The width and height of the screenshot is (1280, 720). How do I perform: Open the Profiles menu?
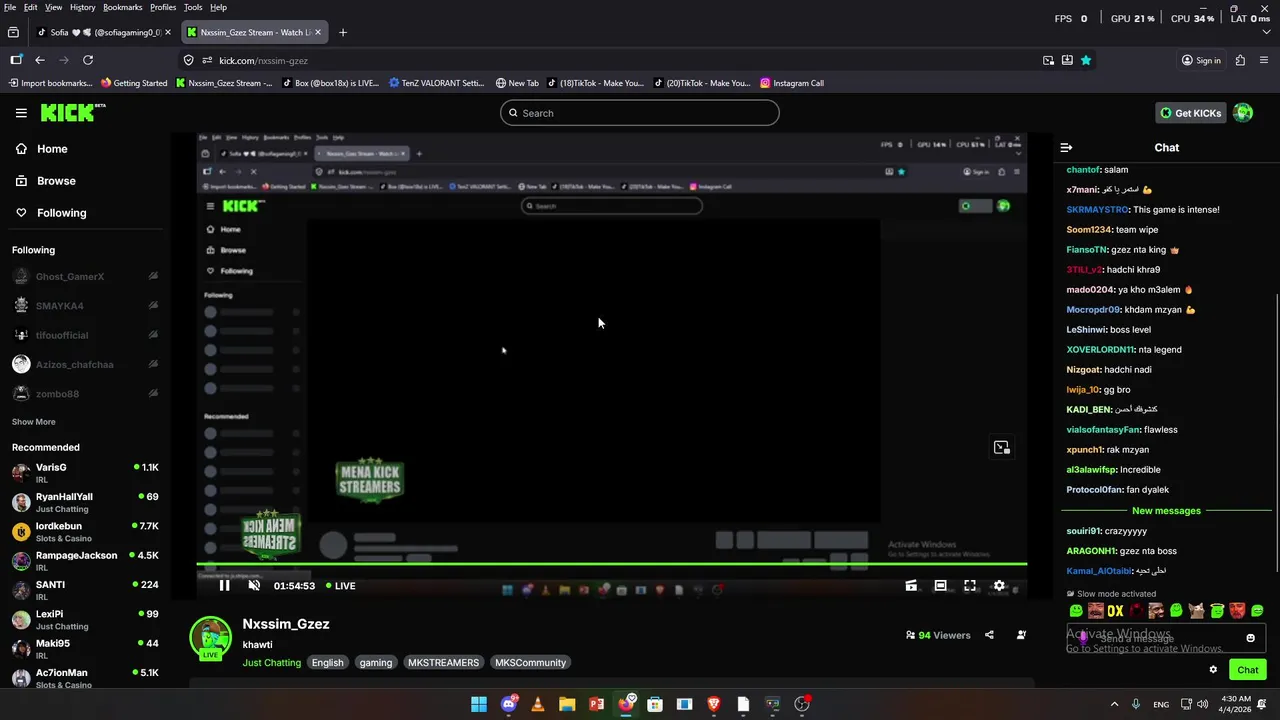point(163,7)
